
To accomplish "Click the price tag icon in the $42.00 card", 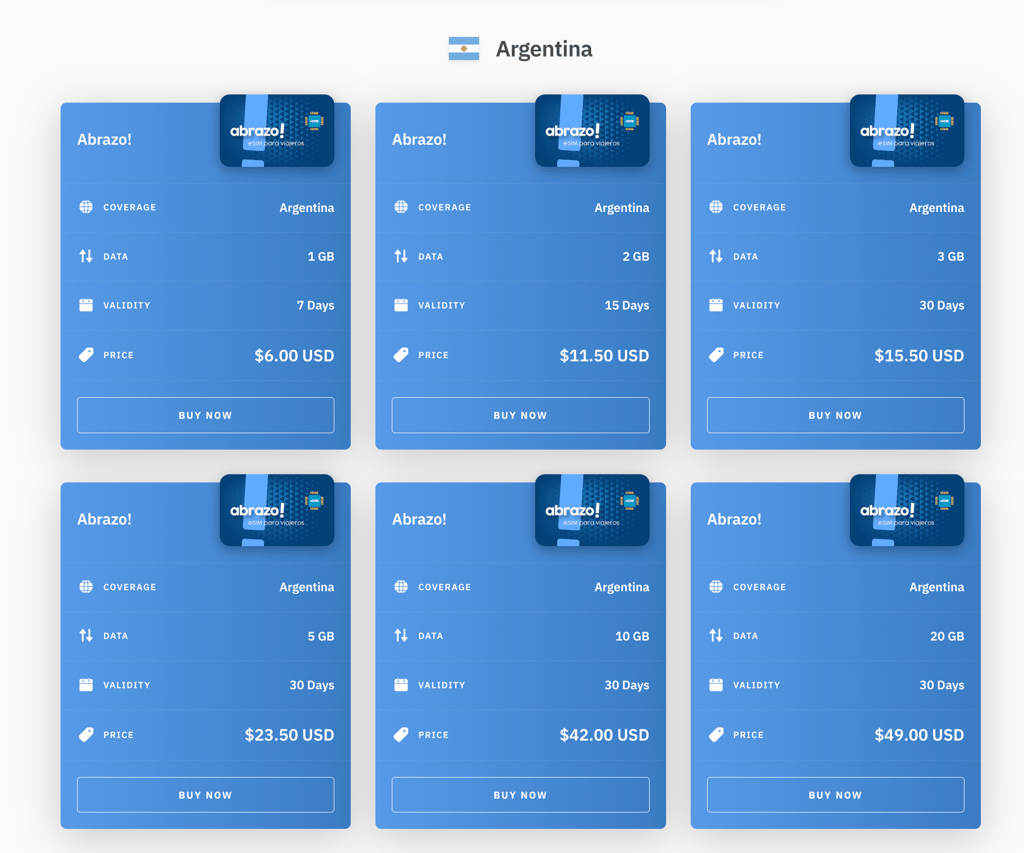I will tap(401, 735).
